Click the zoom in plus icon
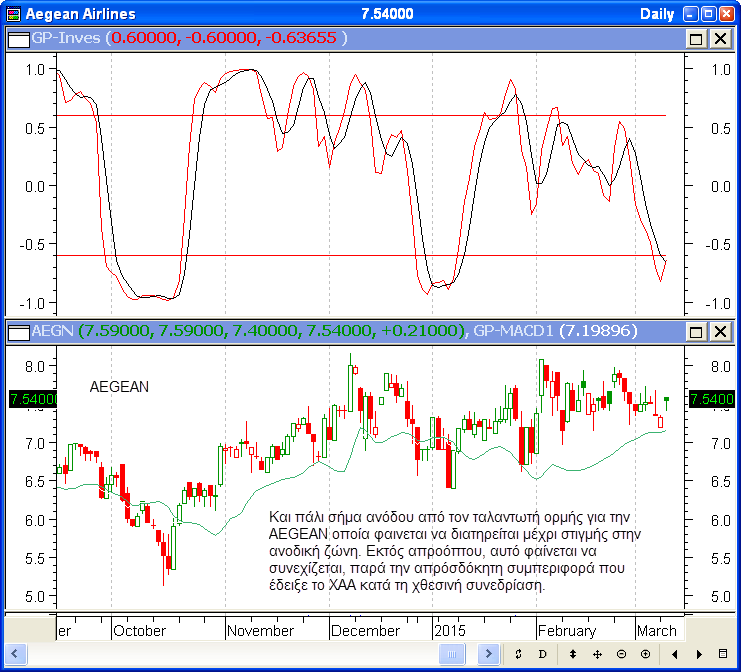This screenshot has width=741, height=672. tap(646, 654)
